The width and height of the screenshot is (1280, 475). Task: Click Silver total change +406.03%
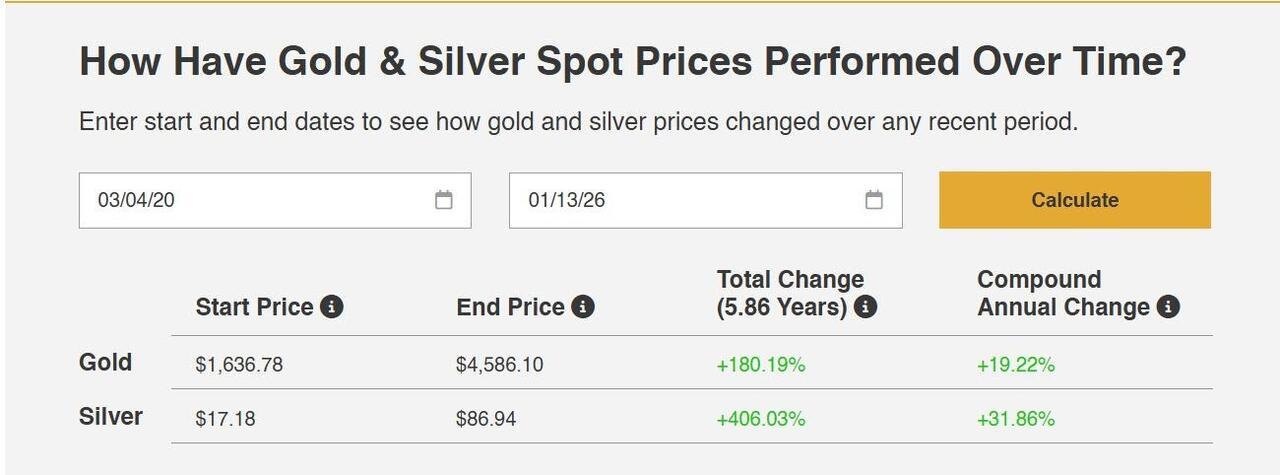(761, 419)
